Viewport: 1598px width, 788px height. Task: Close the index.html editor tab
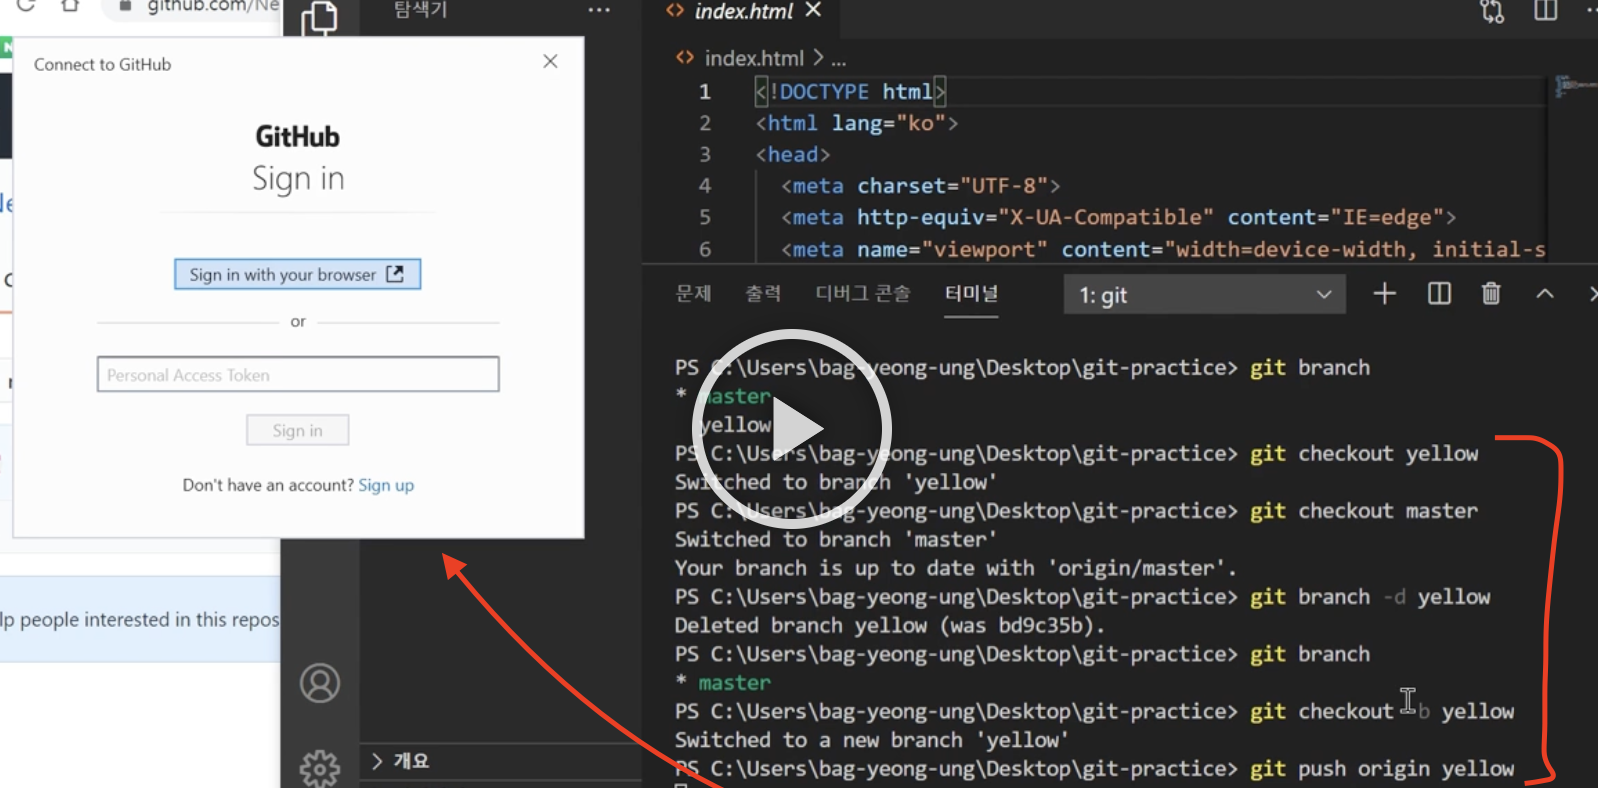tap(813, 10)
